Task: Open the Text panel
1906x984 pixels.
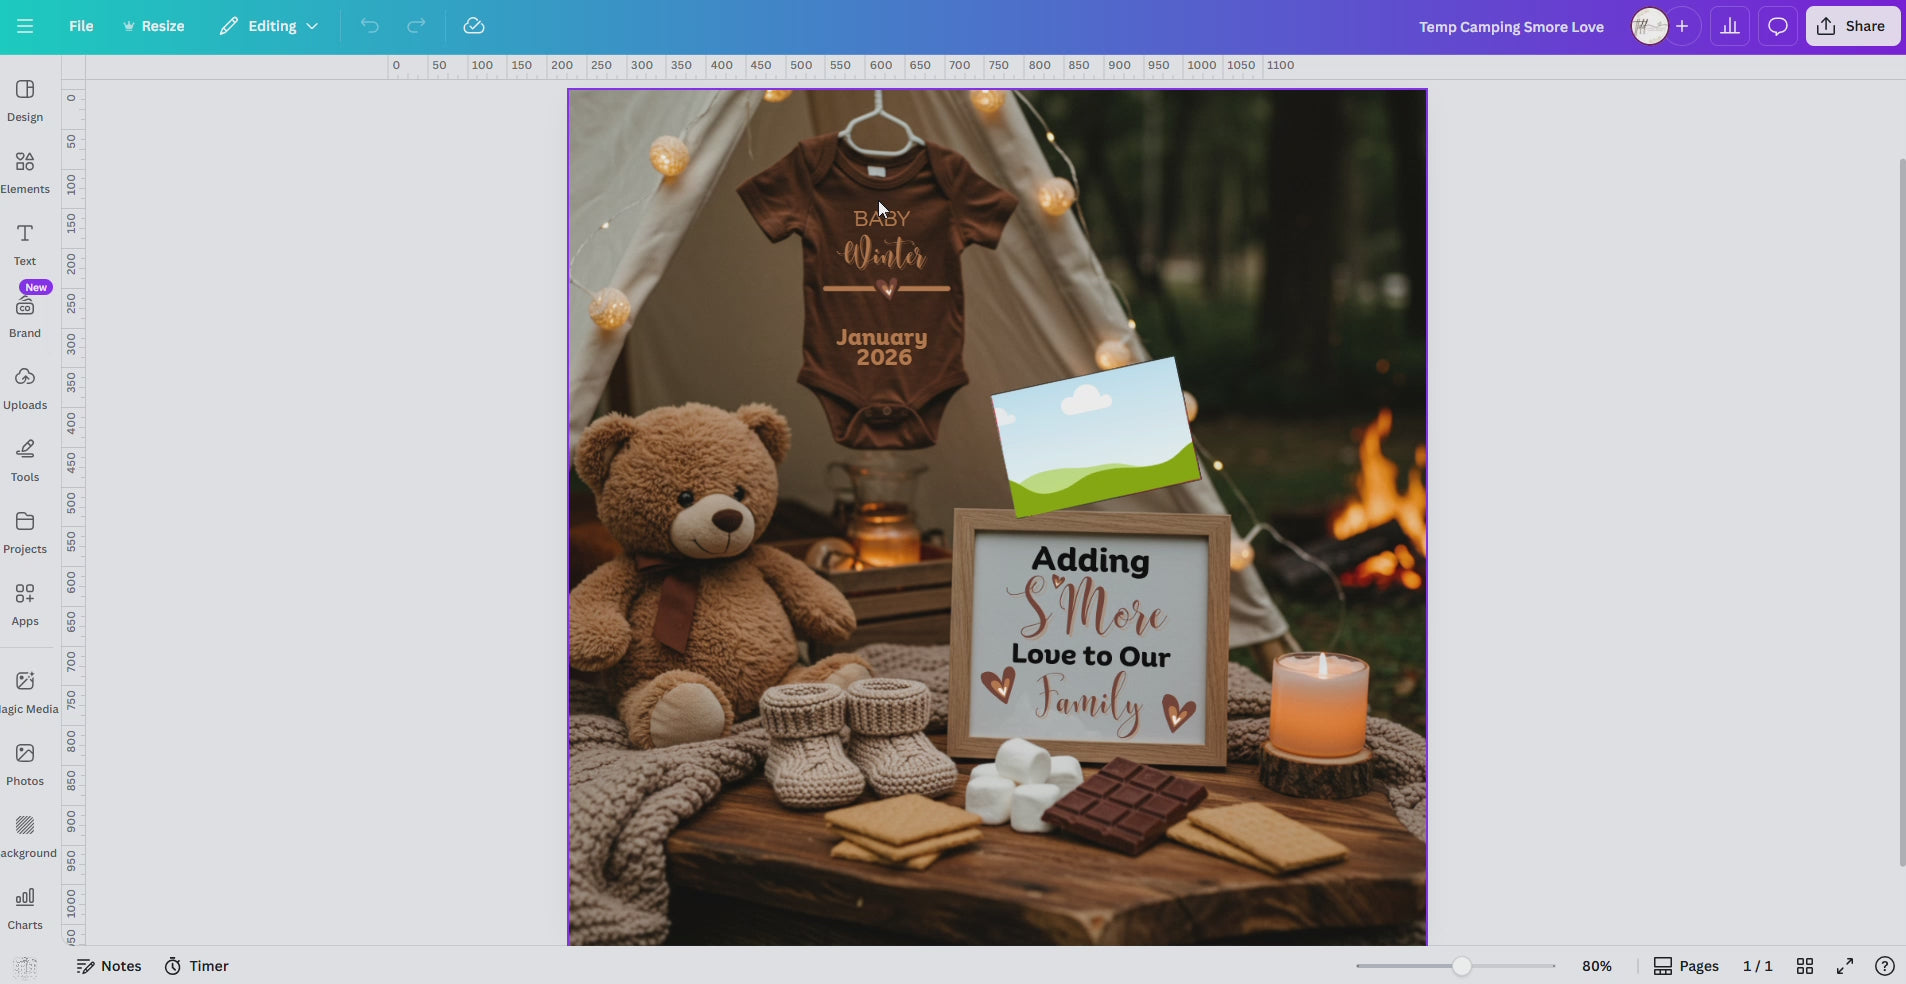Action: (25, 243)
